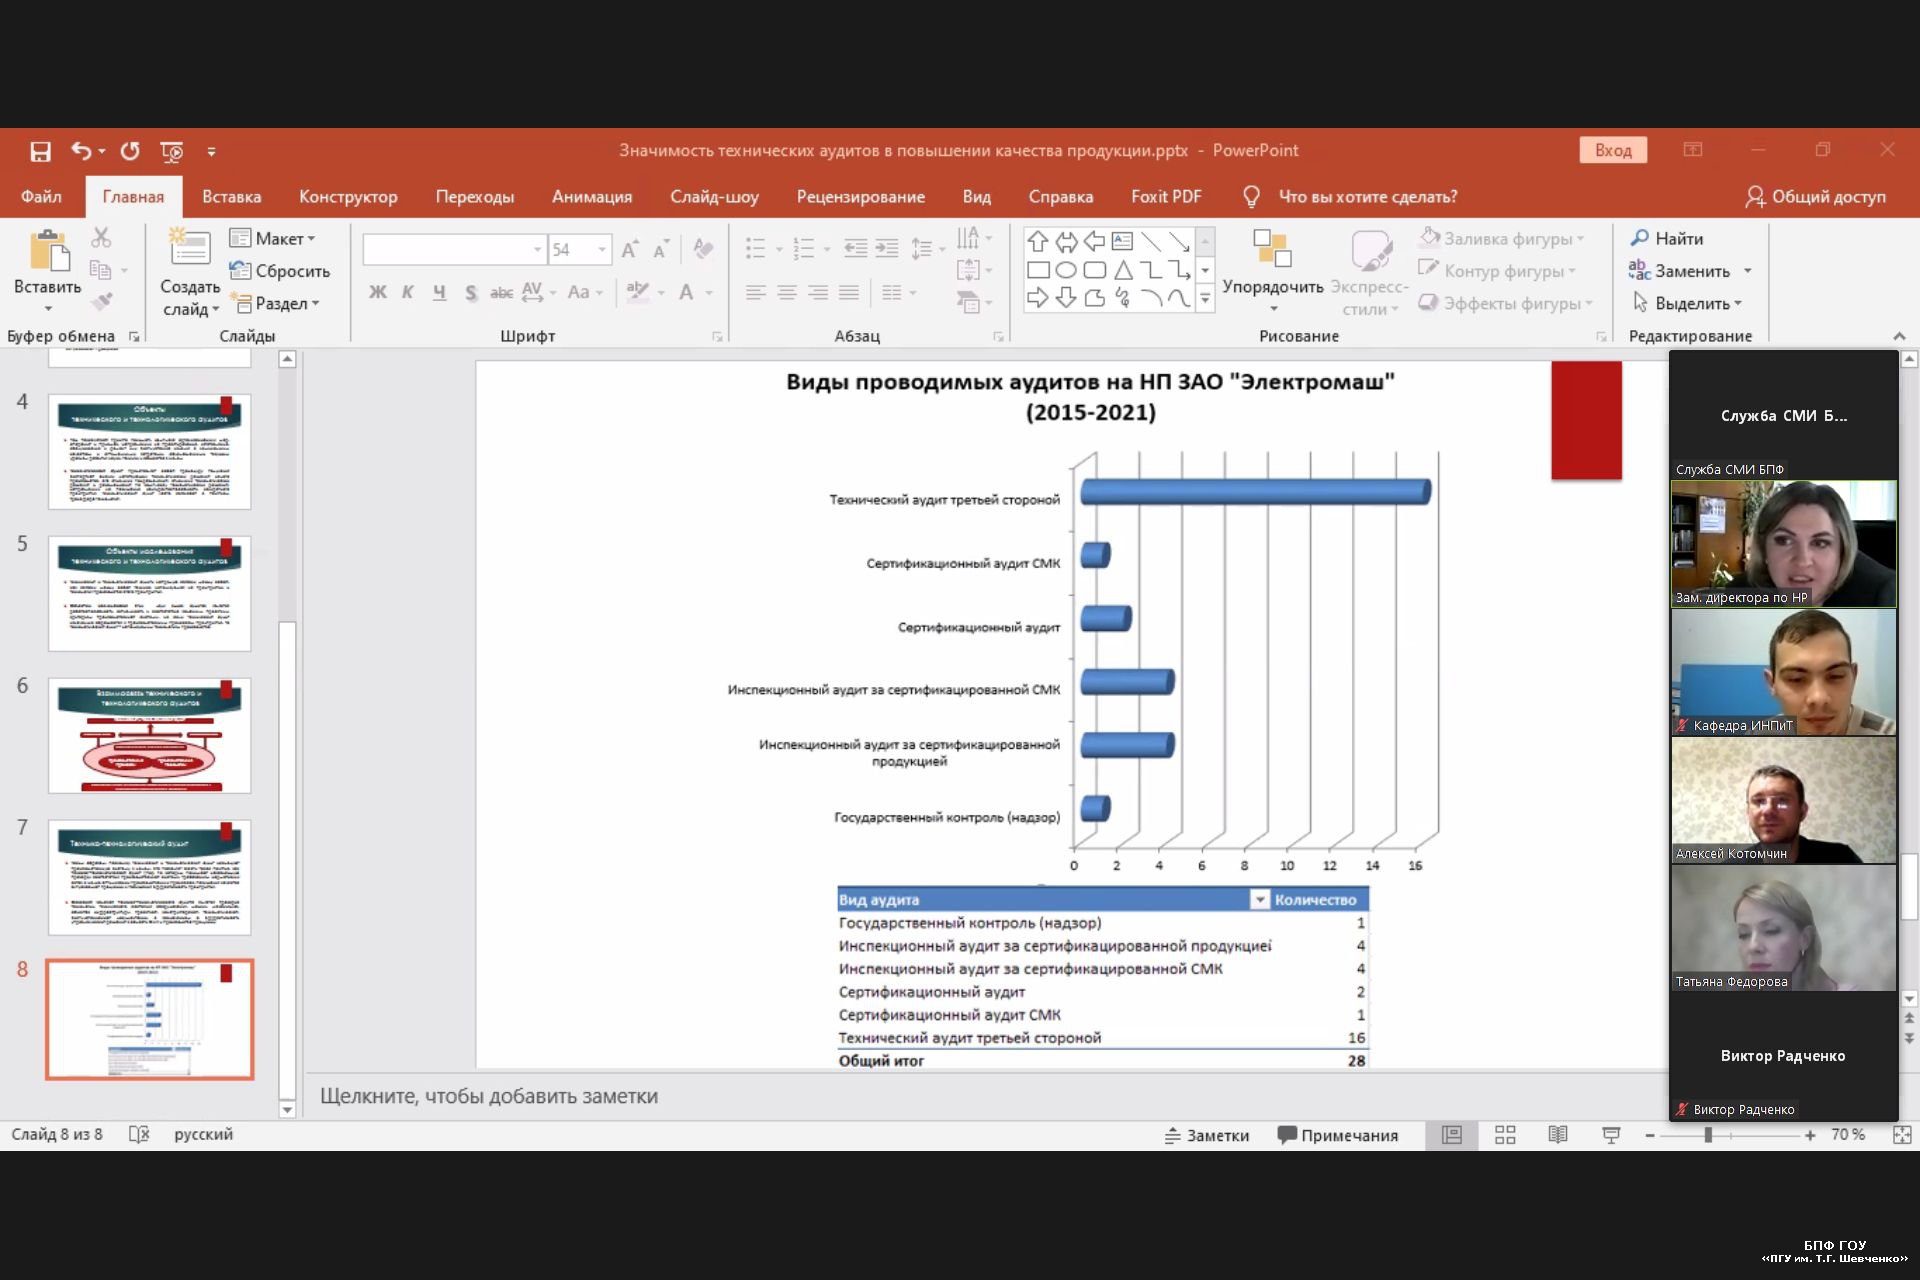Save the presentation with the floppy icon

click(x=40, y=151)
